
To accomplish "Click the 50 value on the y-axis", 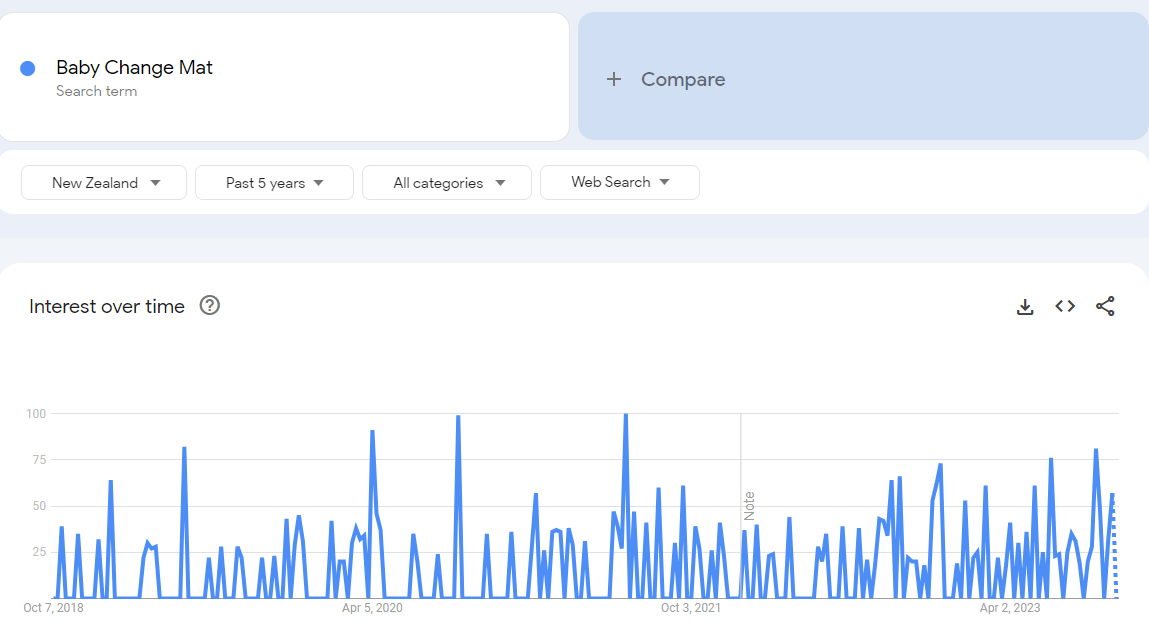I will [40, 506].
